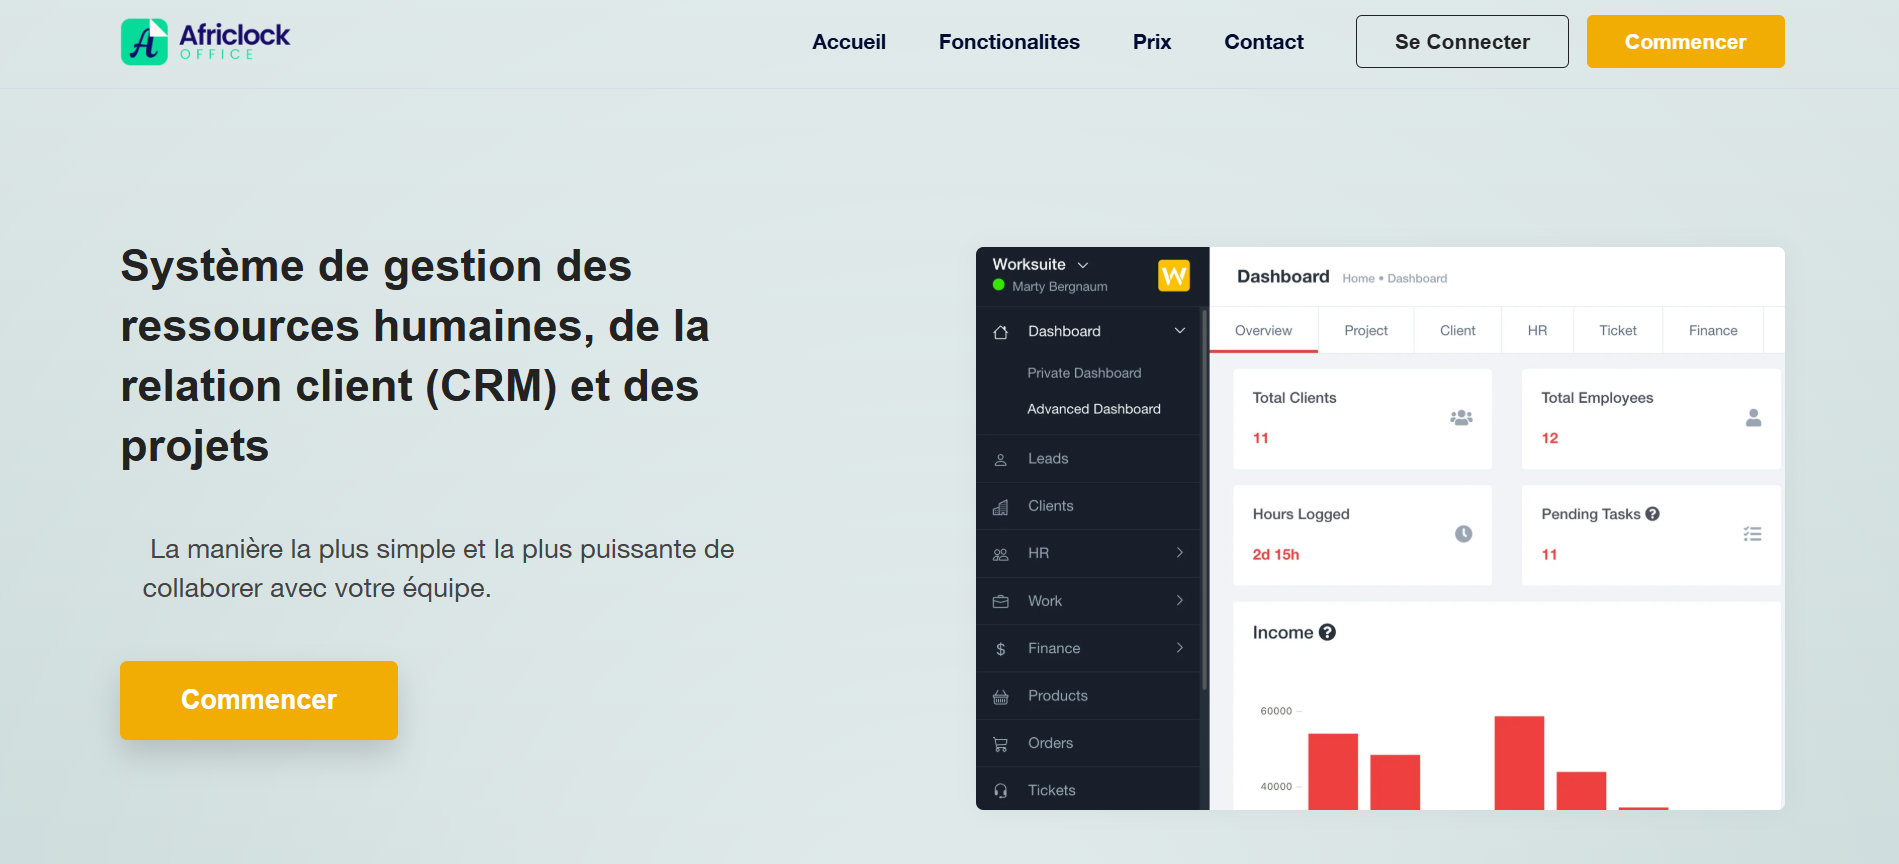Click the Hours Logged clock icon
The image size is (1899, 864).
(1463, 534)
